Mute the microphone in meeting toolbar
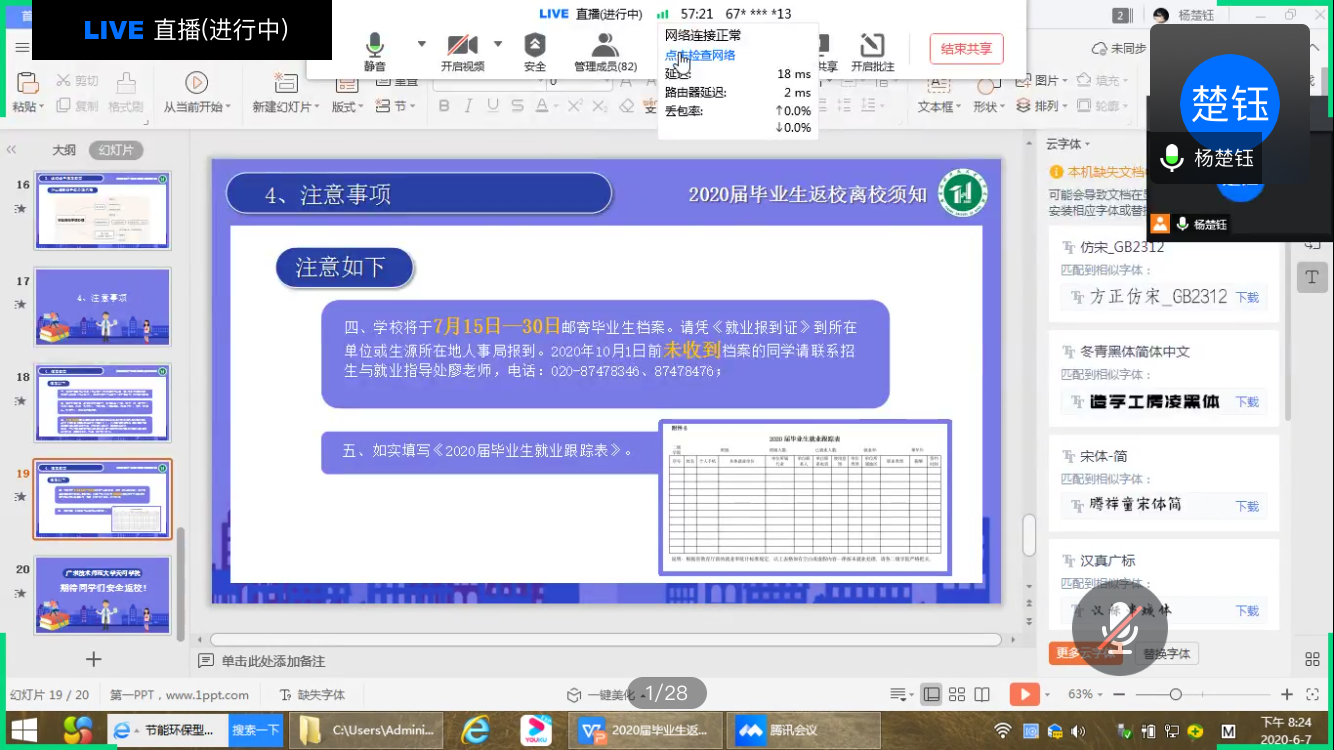Image resolution: width=1334 pixels, height=750 pixels. (x=375, y=47)
